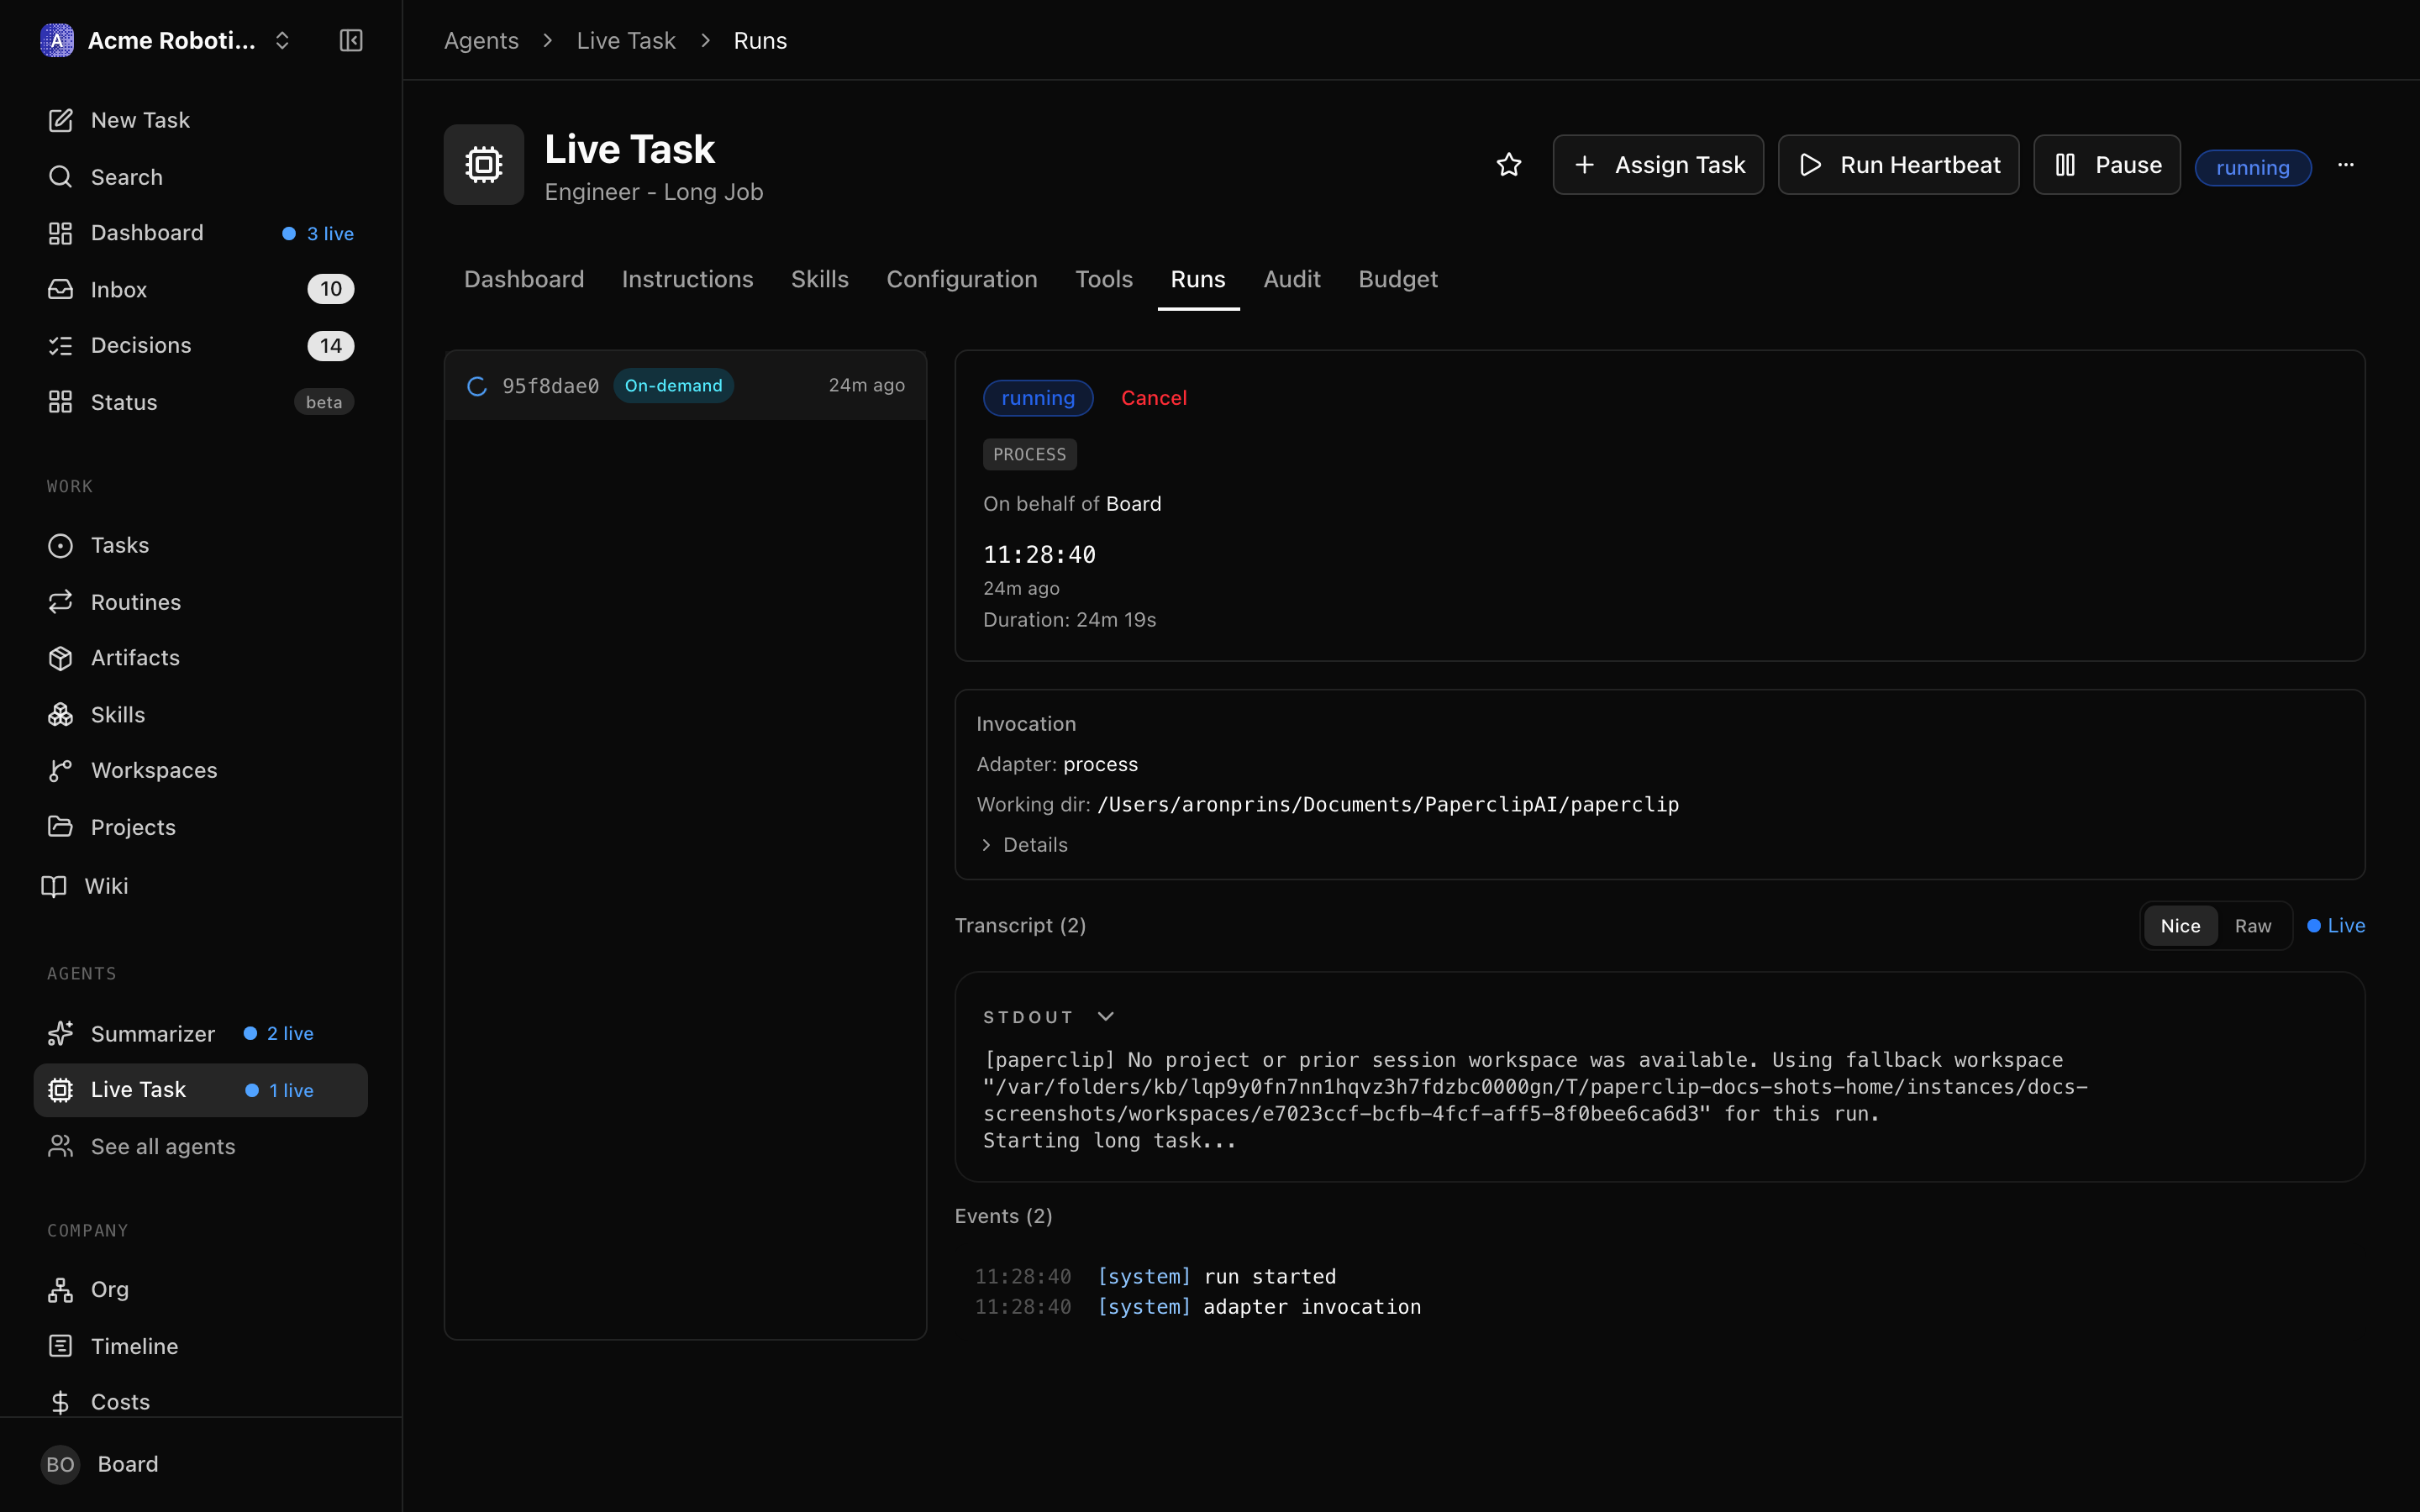Click the New Task pencil icon
Viewport: 2420px width, 1512px height.
(60, 120)
